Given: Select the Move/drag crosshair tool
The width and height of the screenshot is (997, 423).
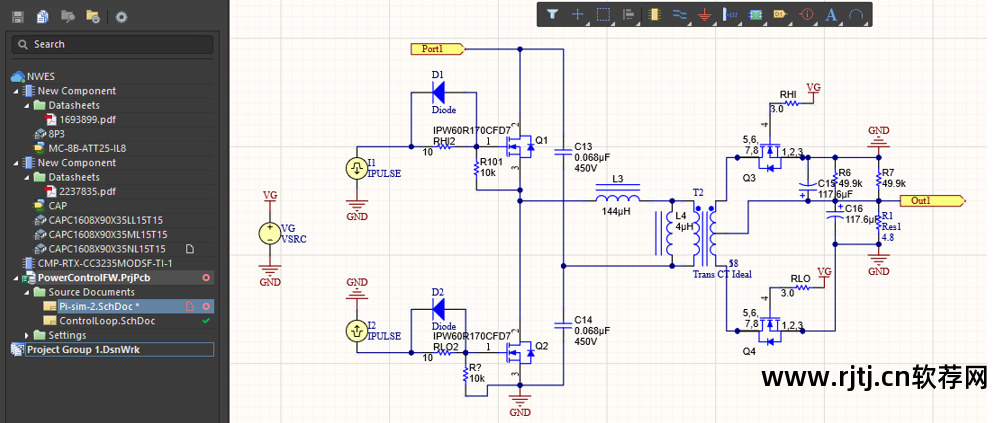Looking at the screenshot, I should click(x=577, y=14).
